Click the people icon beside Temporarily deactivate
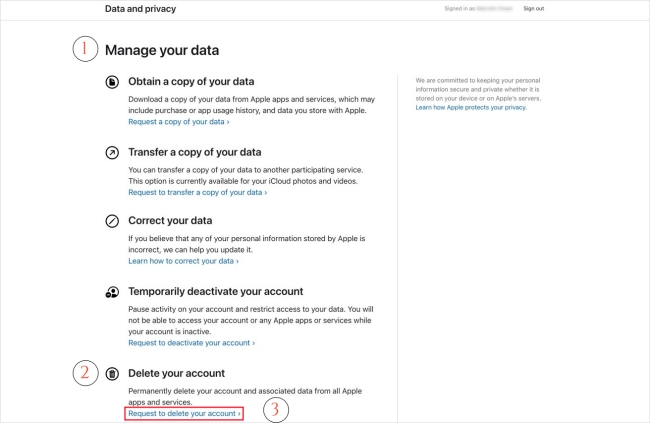650x423 pixels. coord(112,292)
